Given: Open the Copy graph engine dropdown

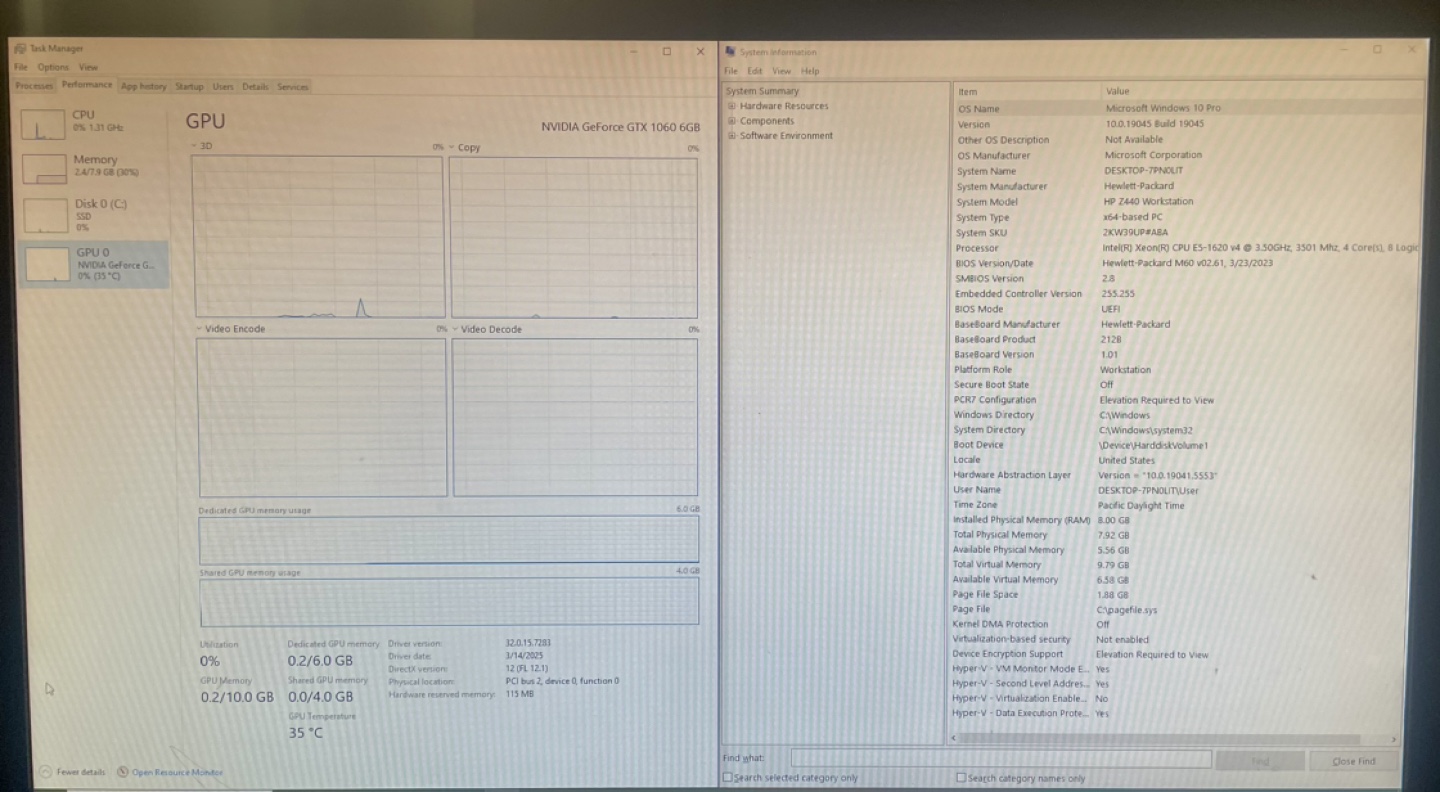Looking at the screenshot, I should click(452, 148).
